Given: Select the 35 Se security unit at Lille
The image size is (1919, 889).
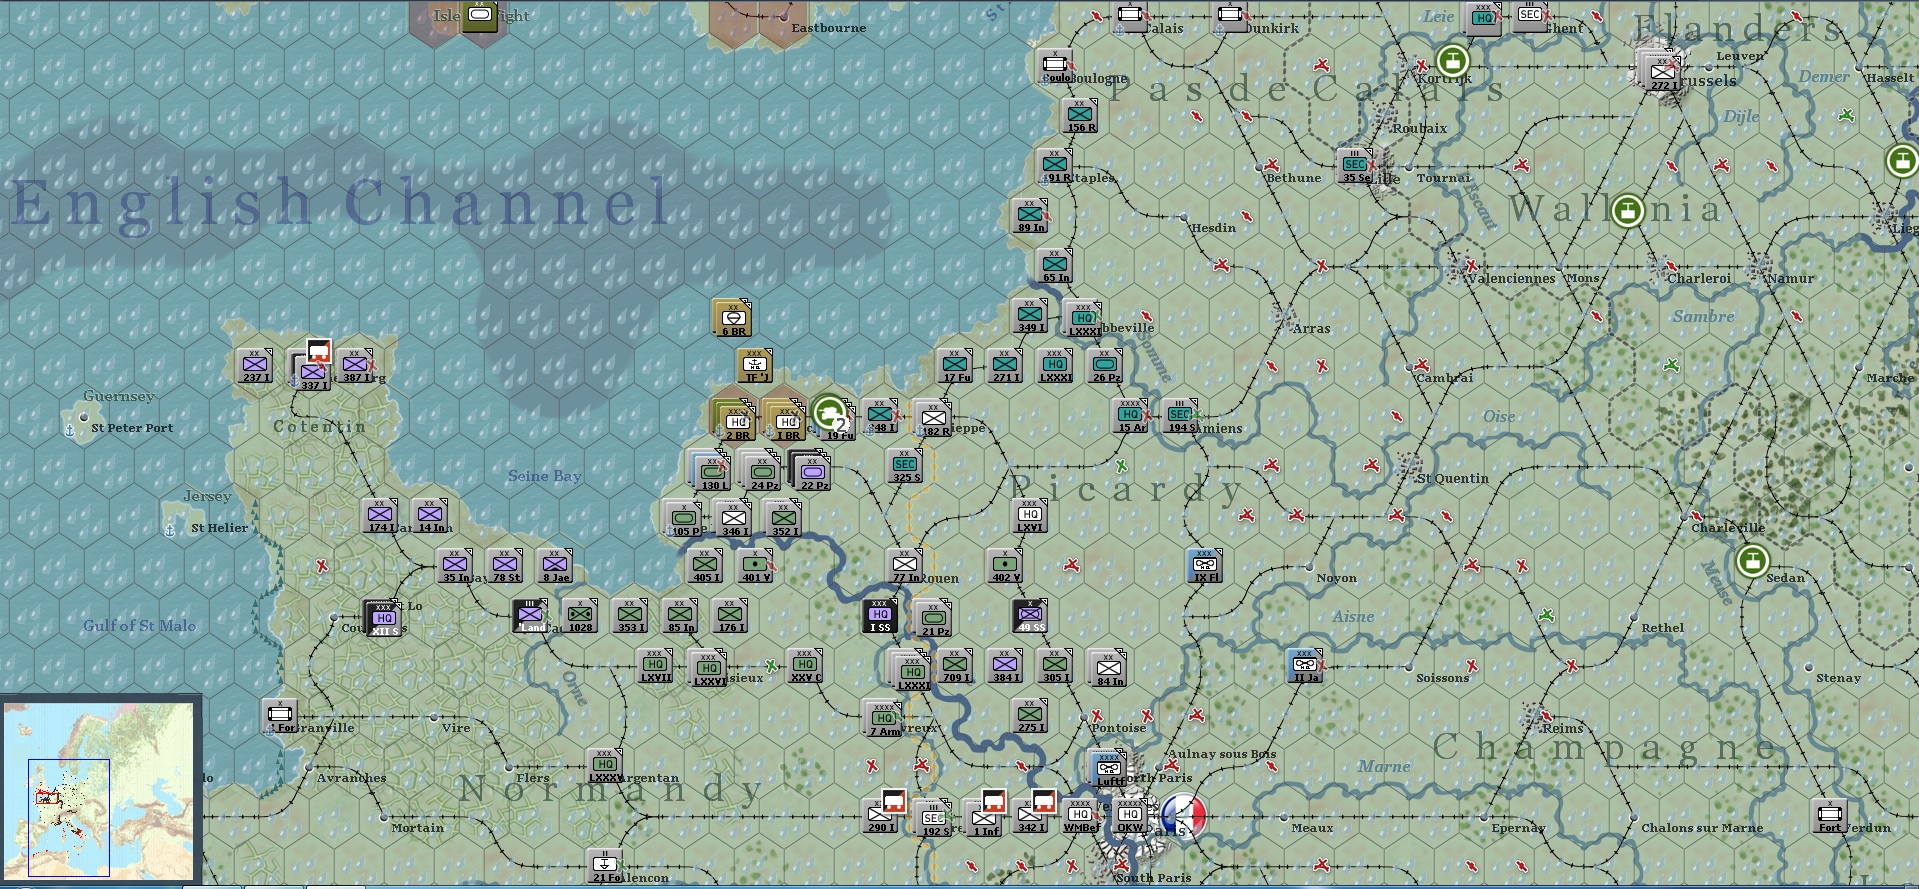Looking at the screenshot, I should (1355, 165).
